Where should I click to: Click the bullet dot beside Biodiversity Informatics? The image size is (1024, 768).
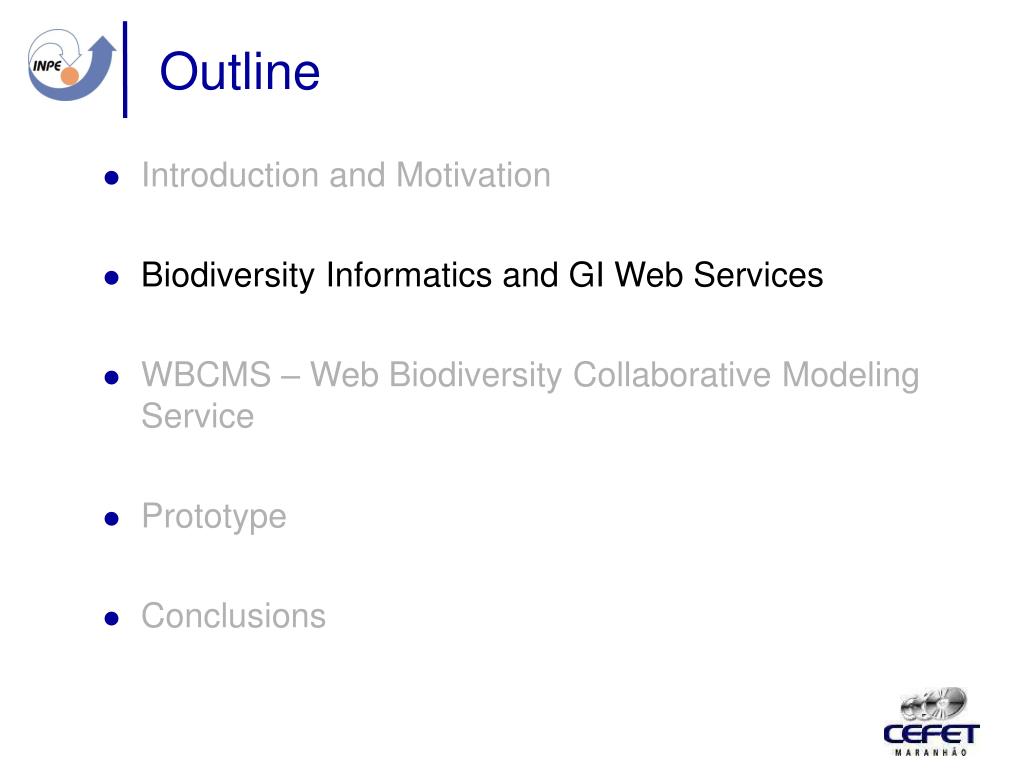click(x=113, y=277)
